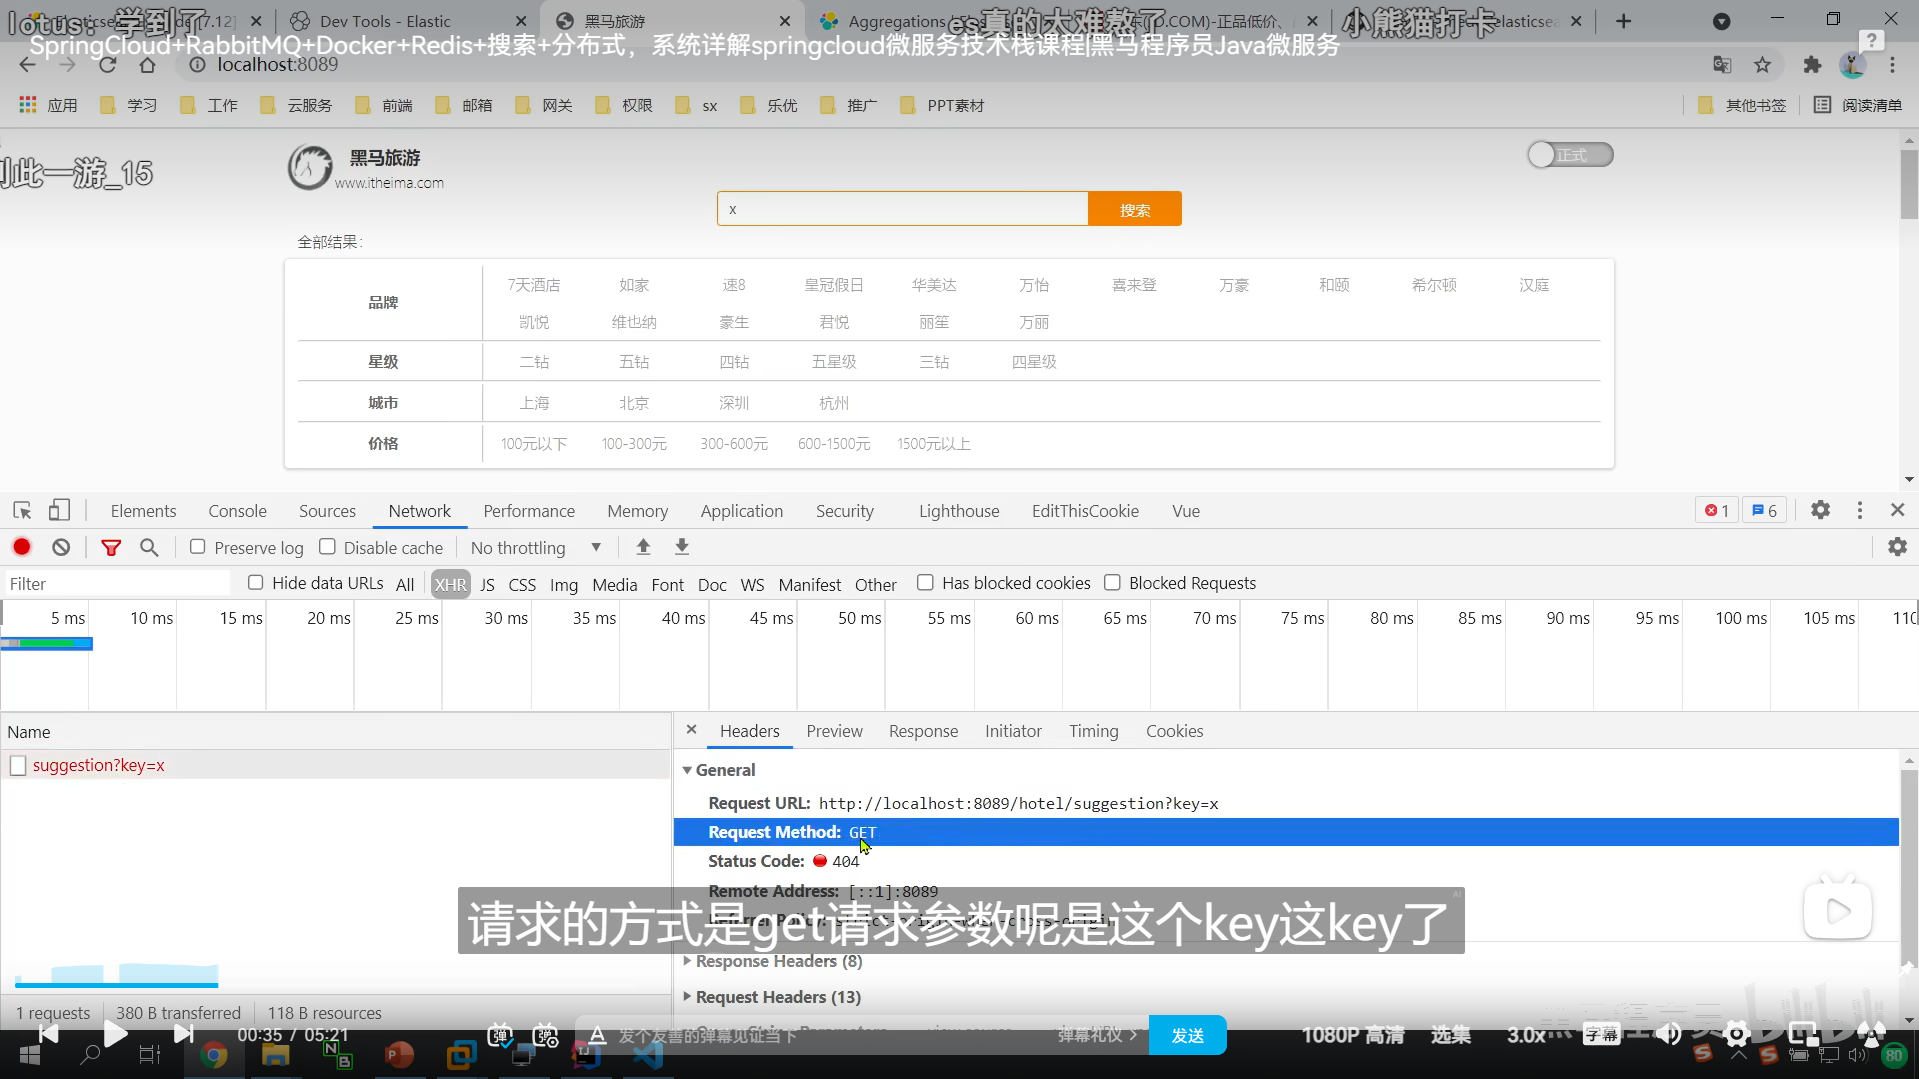
Task: Open PowerPoint from the taskbar
Action: pos(399,1055)
